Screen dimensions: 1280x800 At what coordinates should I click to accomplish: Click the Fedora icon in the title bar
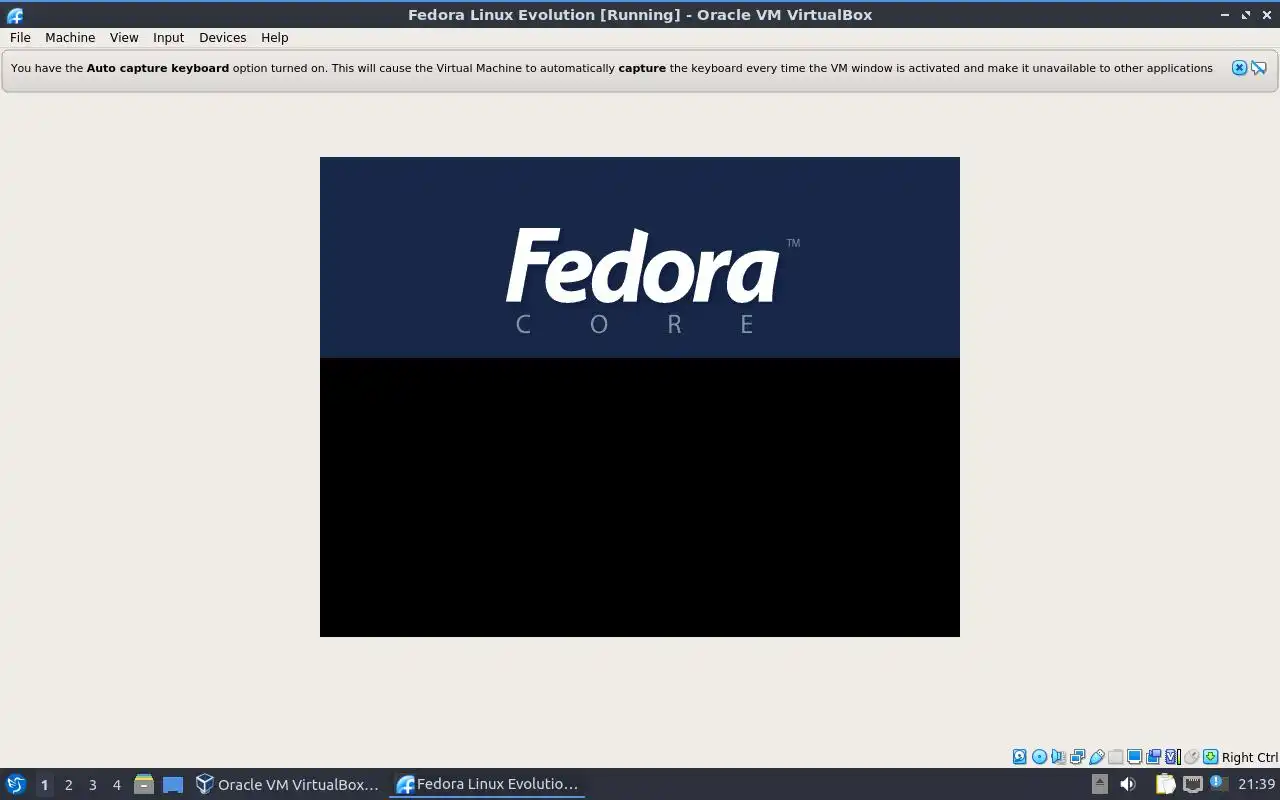[x=15, y=15]
